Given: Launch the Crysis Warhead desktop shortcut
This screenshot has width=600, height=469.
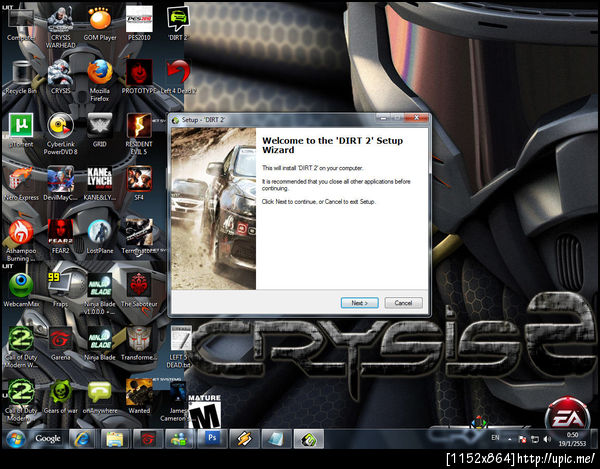Looking at the screenshot, I should [60, 28].
